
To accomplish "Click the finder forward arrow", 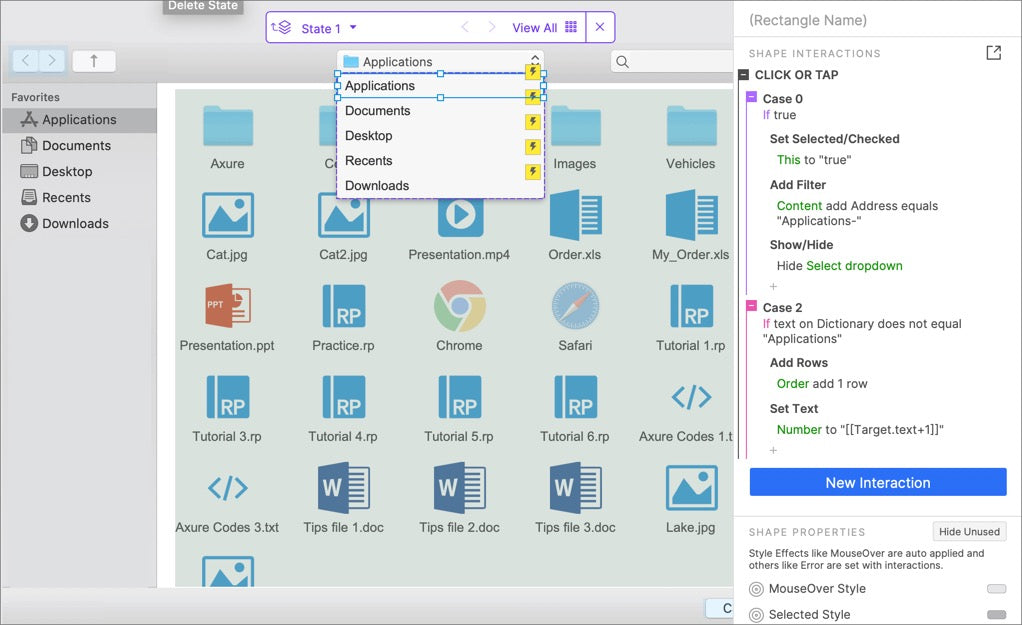I will pos(52,61).
